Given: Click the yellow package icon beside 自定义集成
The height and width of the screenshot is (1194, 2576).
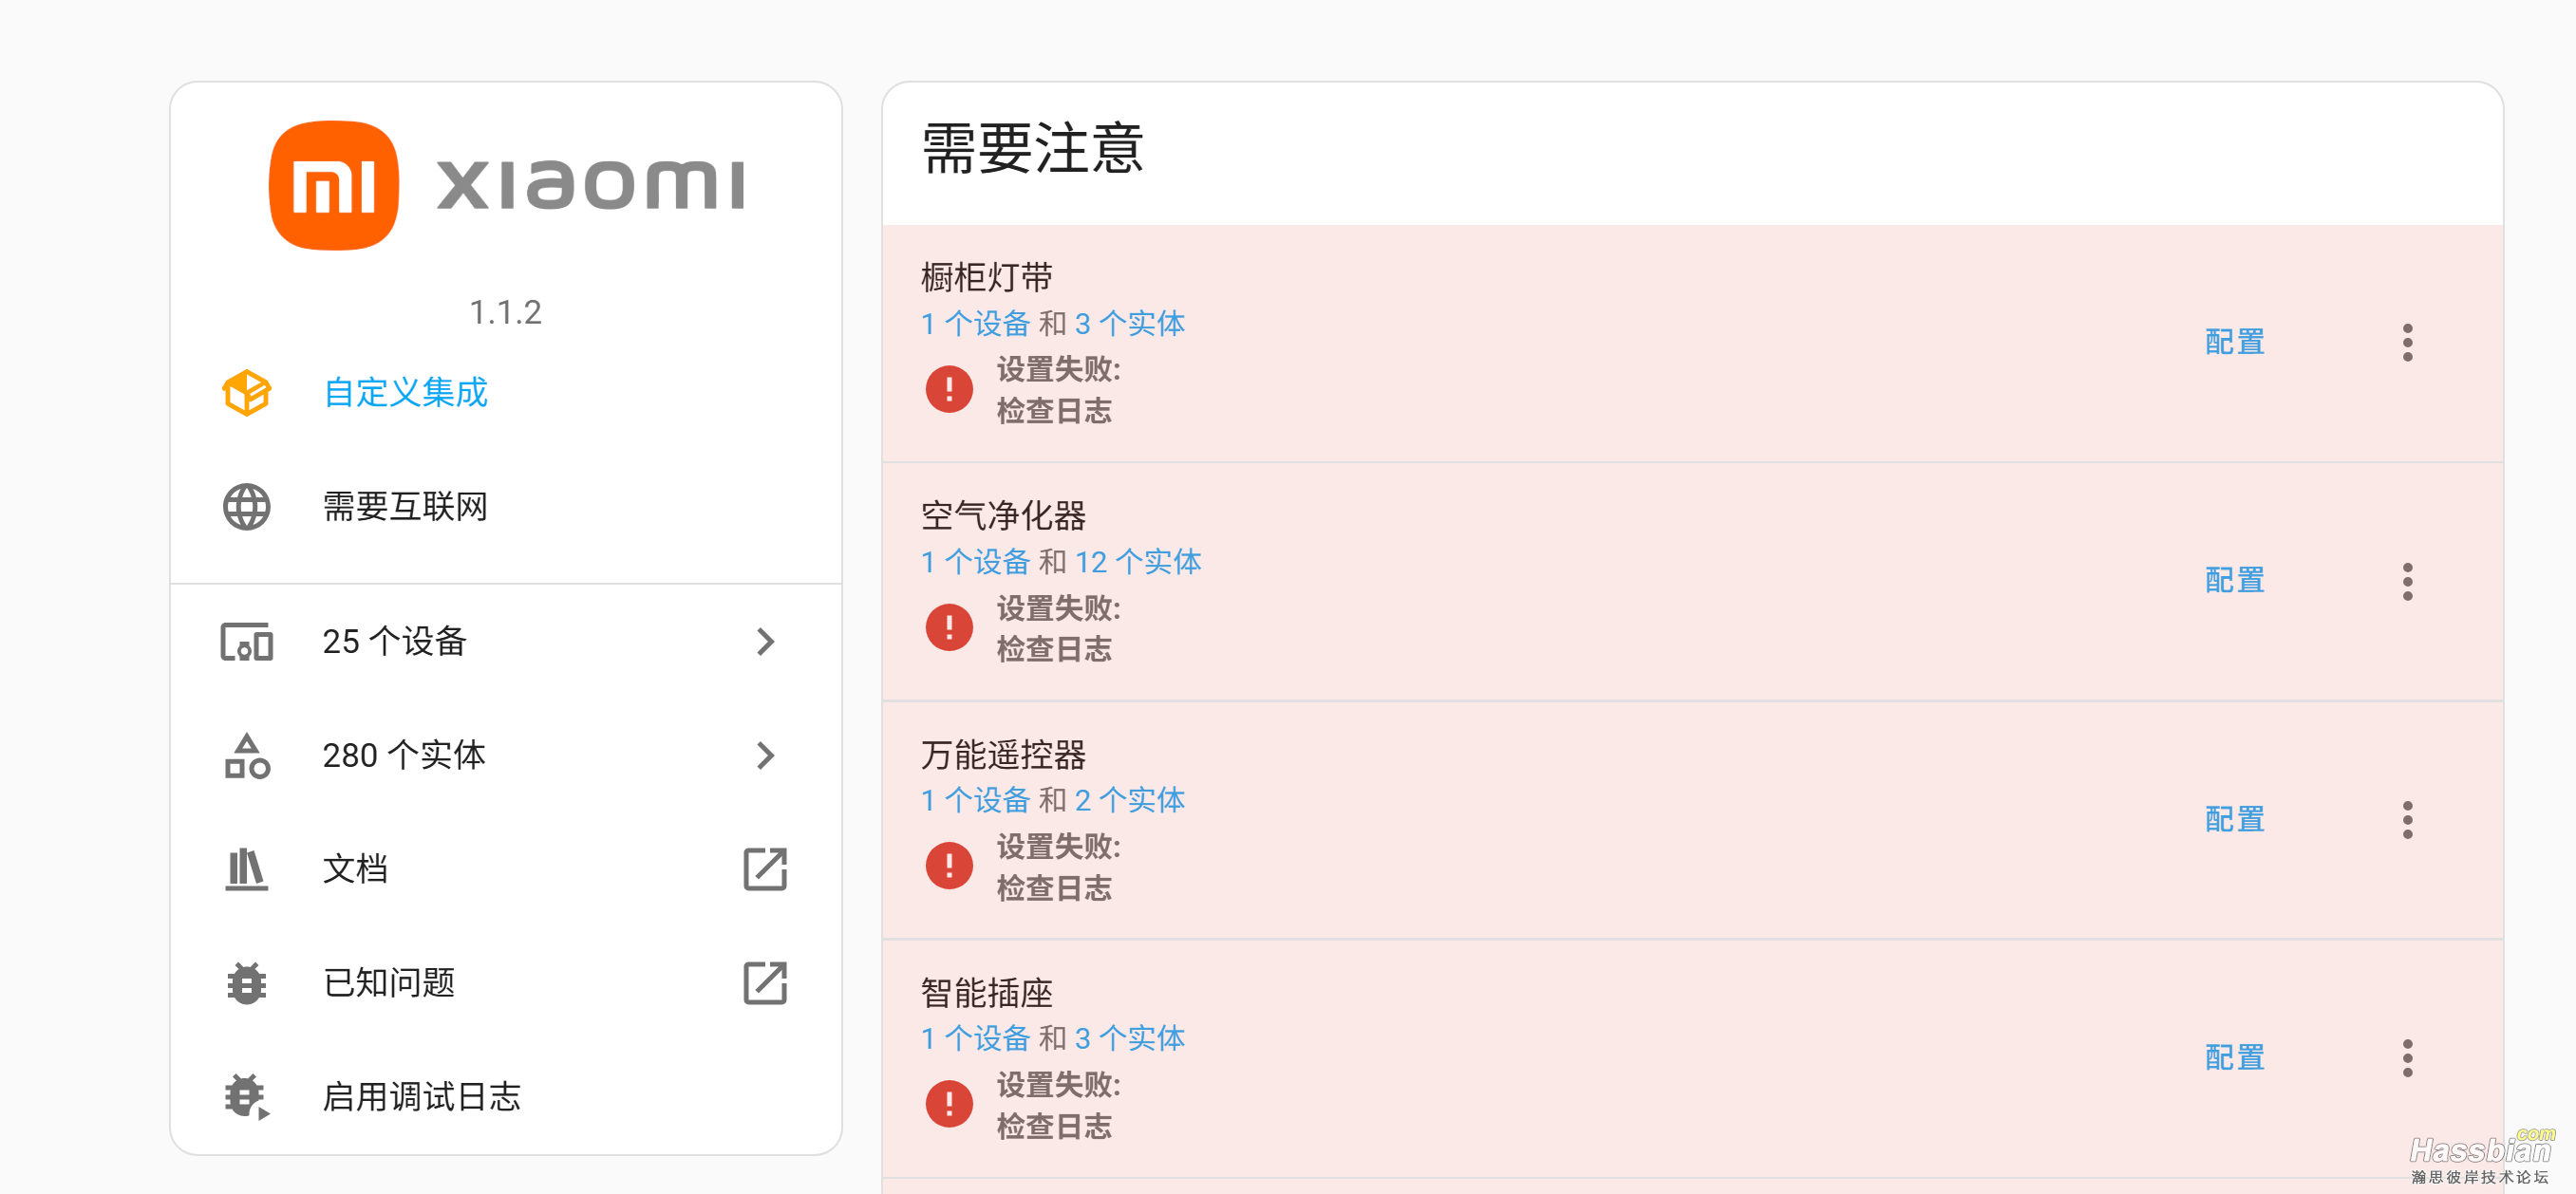Looking at the screenshot, I should [x=245, y=394].
